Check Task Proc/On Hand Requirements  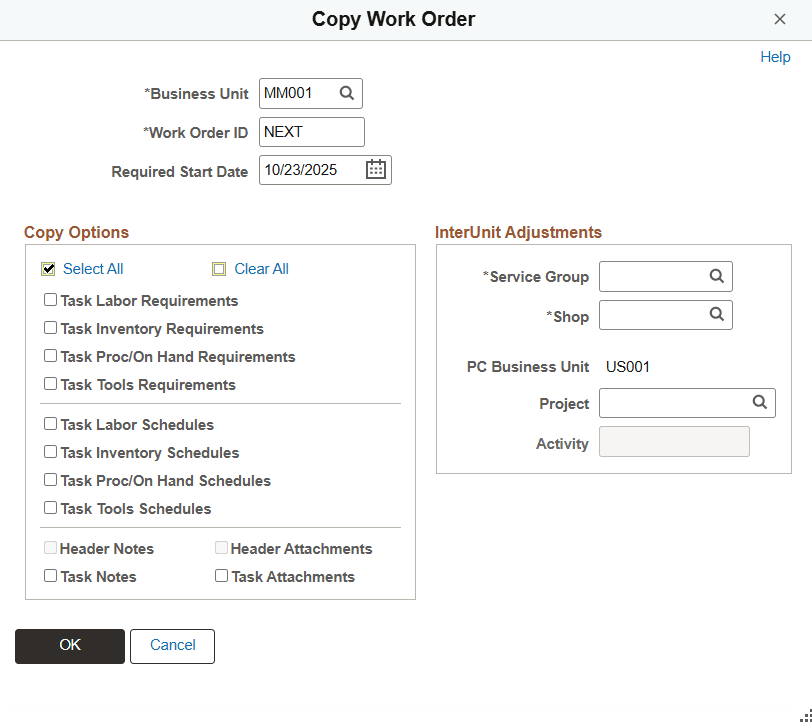click(50, 356)
